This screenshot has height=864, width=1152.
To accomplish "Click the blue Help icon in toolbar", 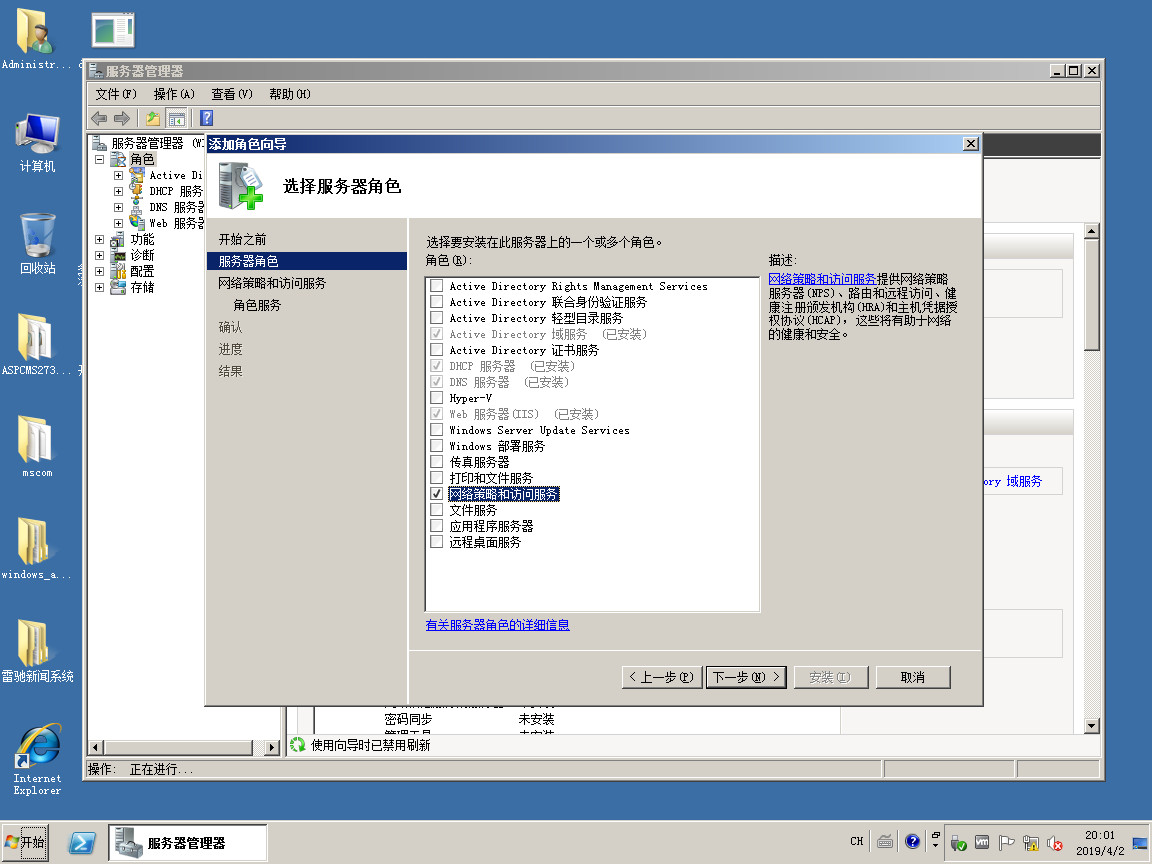I will coord(207,118).
